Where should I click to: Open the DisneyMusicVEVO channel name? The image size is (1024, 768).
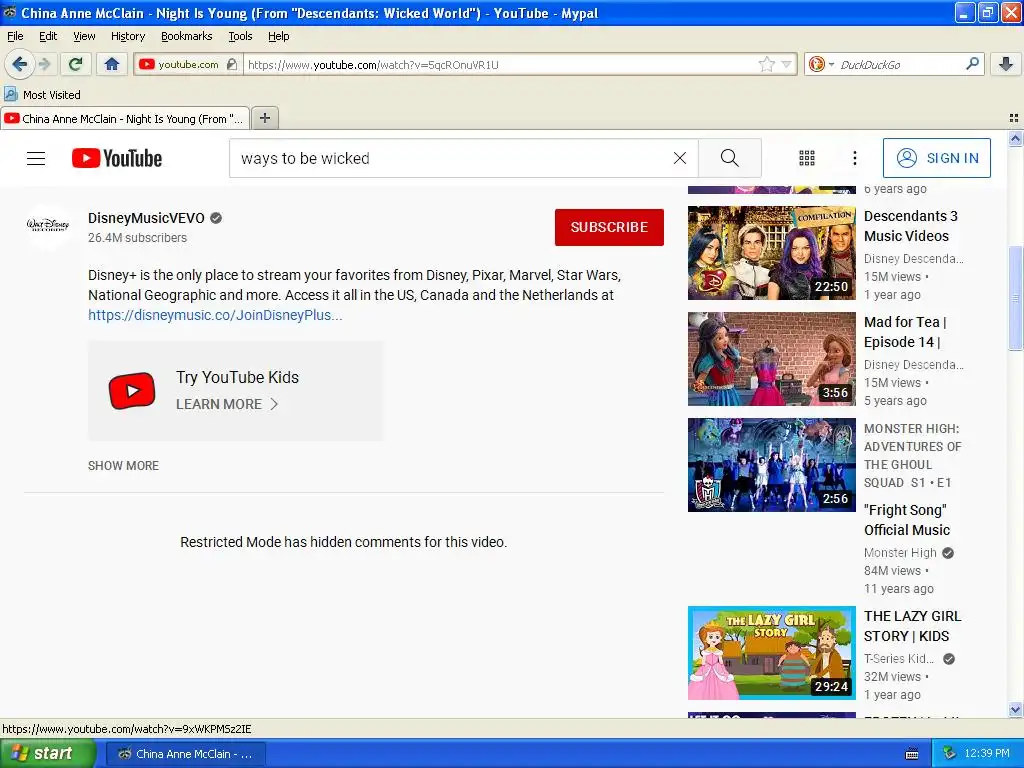click(x=146, y=218)
